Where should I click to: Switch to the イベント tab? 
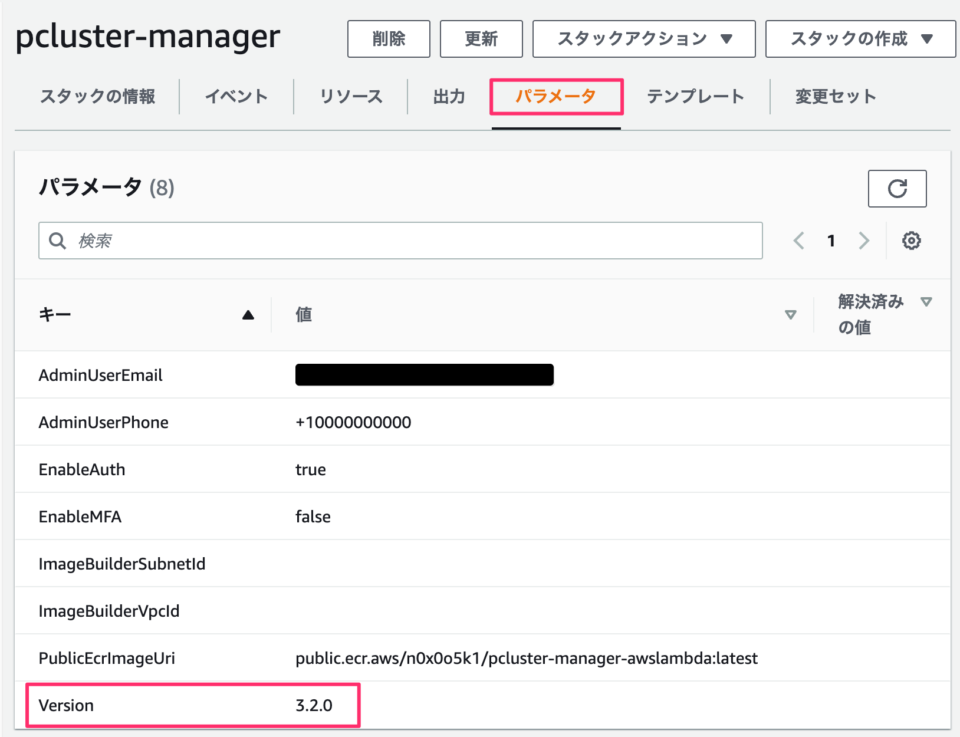coord(236,96)
